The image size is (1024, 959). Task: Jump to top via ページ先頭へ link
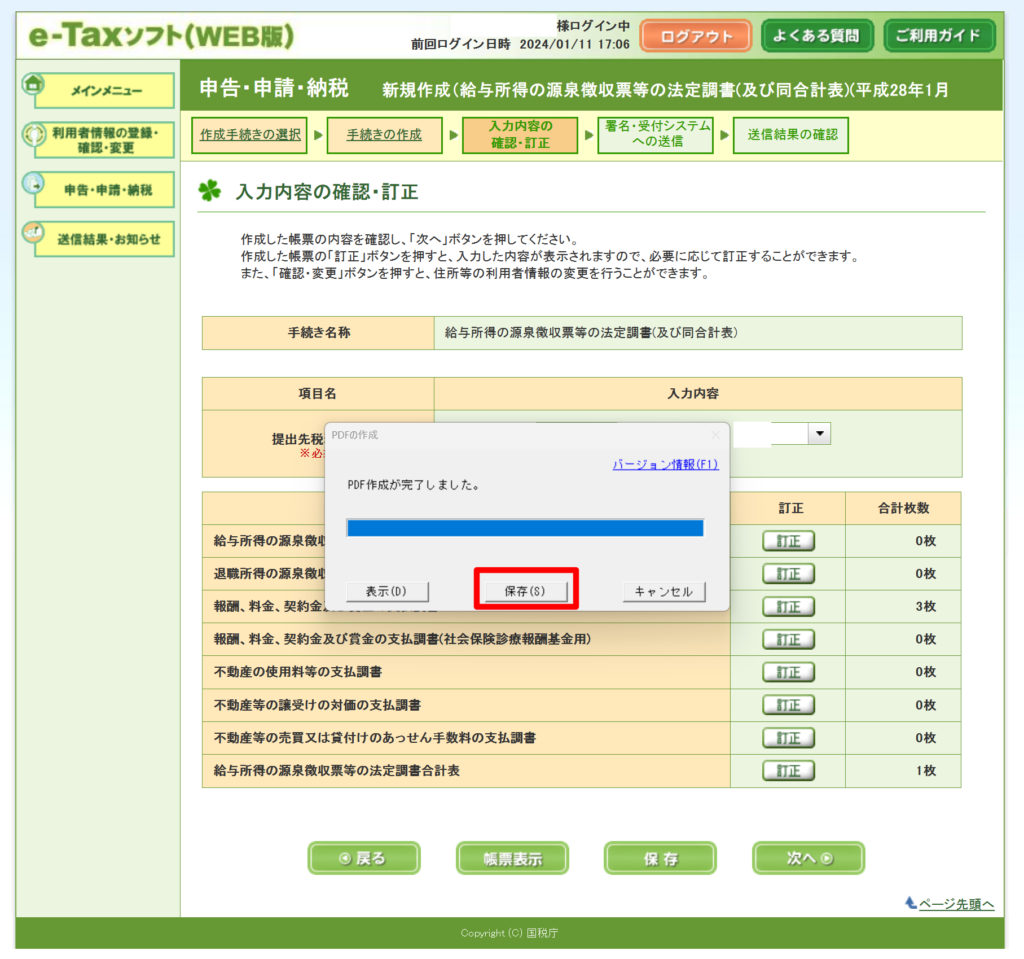click(x=955, y=904)
